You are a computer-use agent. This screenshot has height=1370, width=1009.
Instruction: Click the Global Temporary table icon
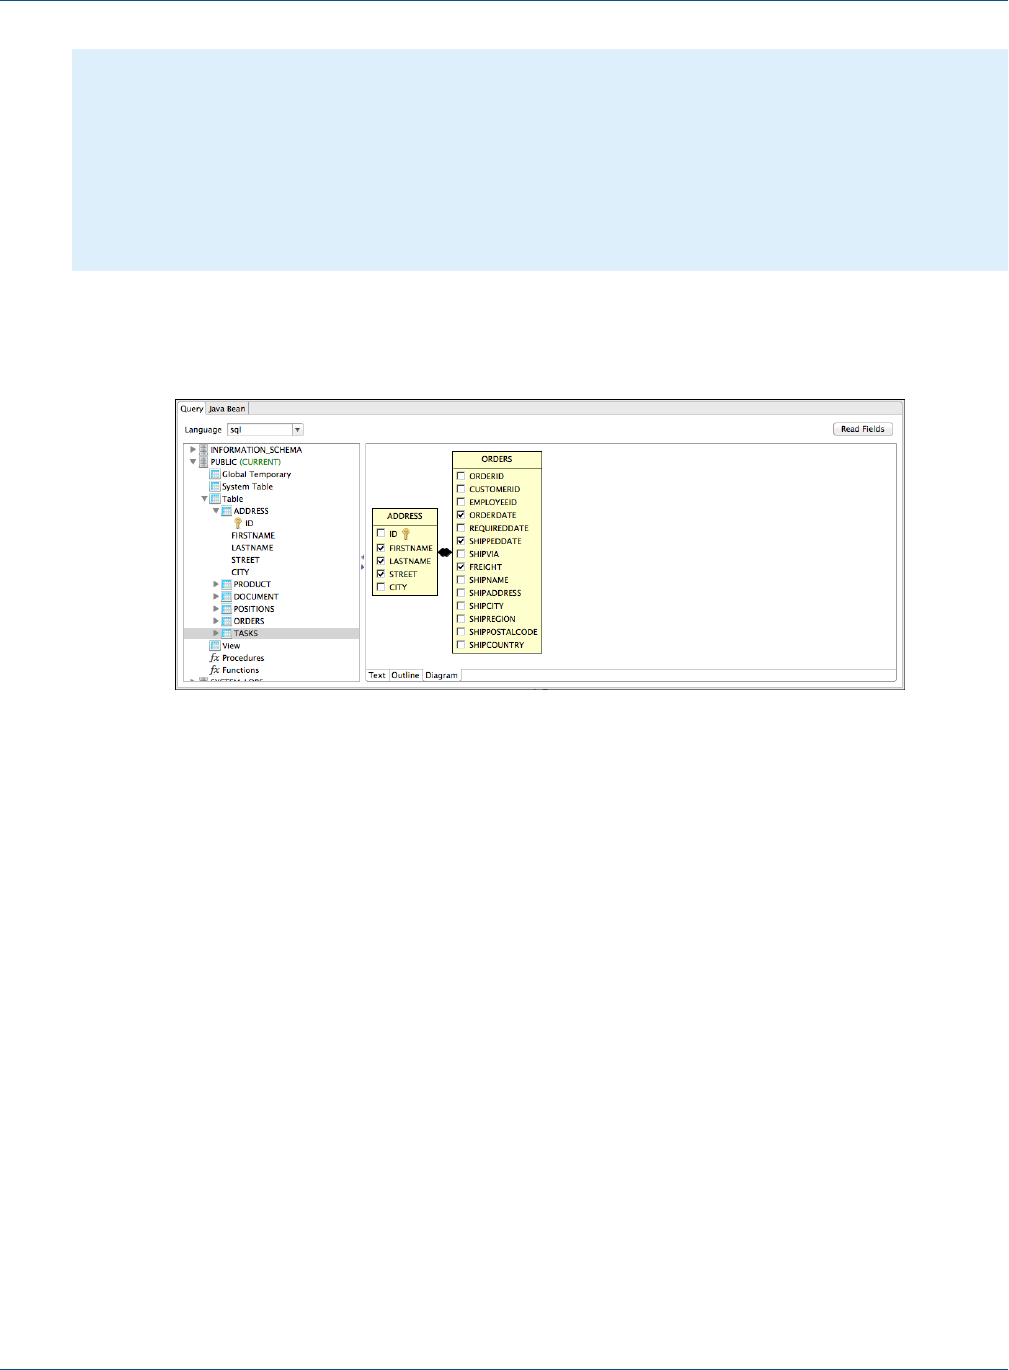pos(215,474)
